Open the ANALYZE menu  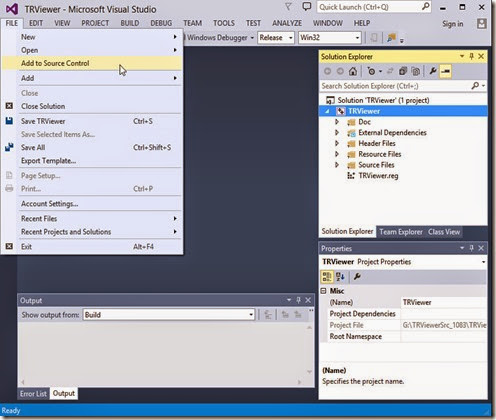[x=287, y=23]
